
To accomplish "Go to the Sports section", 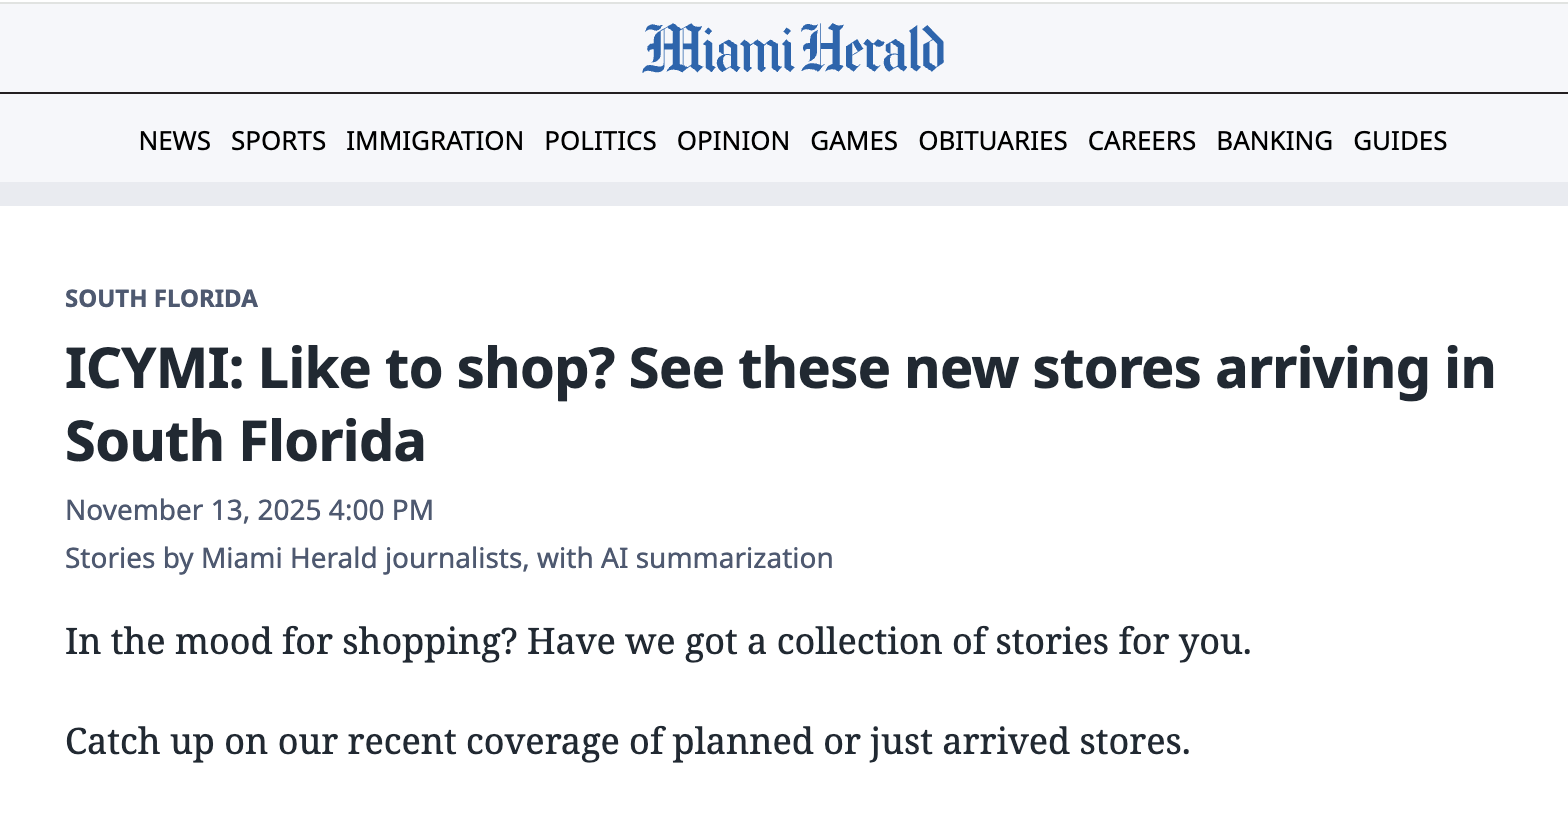I will [x=278, y=141].
